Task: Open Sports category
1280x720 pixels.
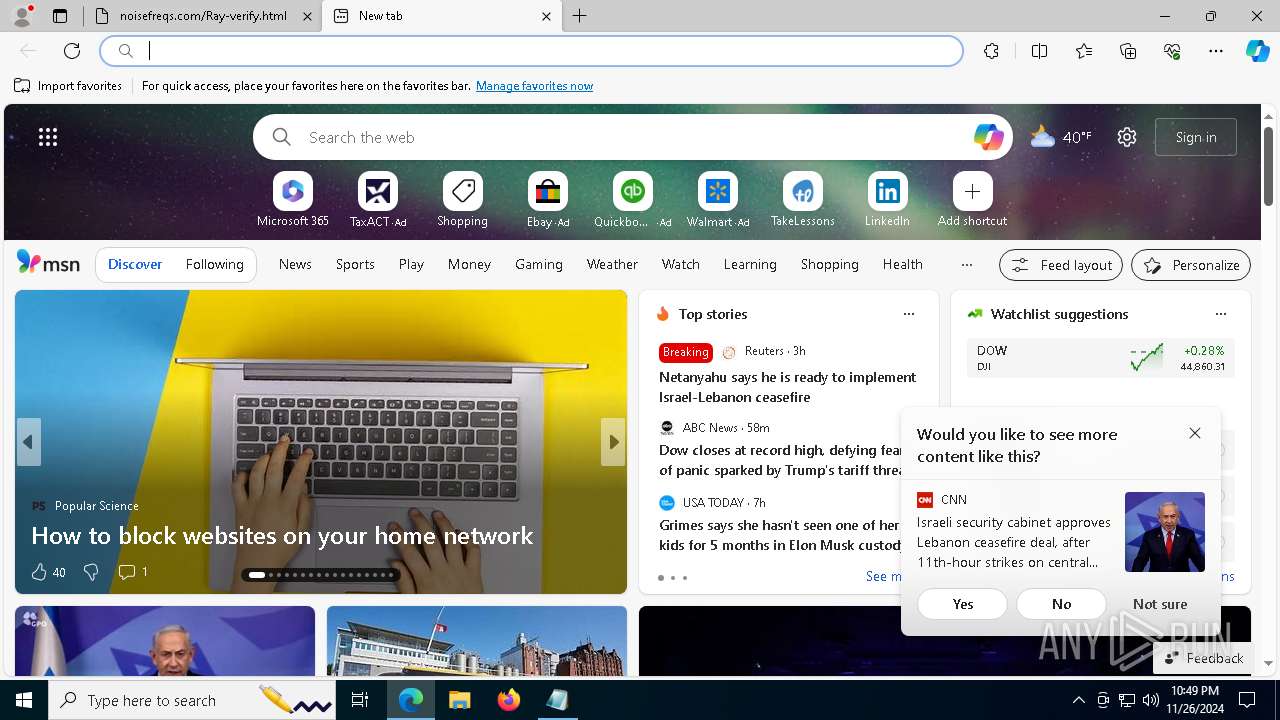Action: [355, 265]
